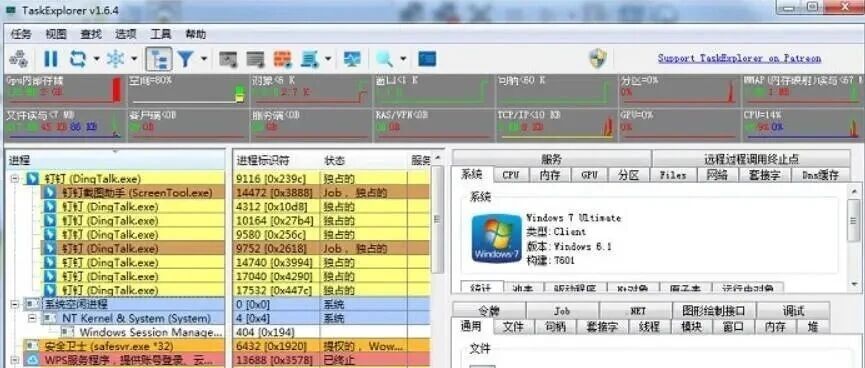The height and width of the screenshot is (368, 865).
Task: Open the 帮助 menu
Action: click(195, 34)
